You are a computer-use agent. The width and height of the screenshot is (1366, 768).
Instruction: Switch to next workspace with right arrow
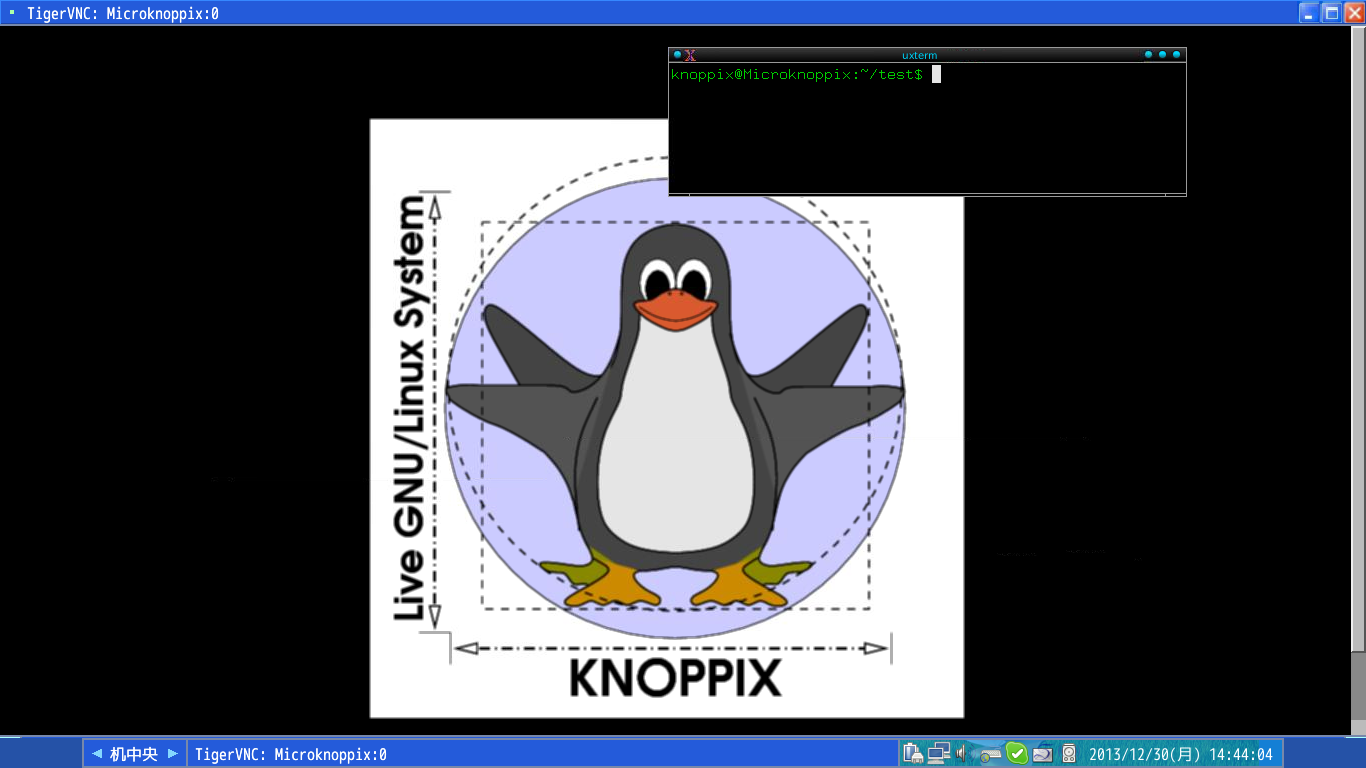point(173,754)
